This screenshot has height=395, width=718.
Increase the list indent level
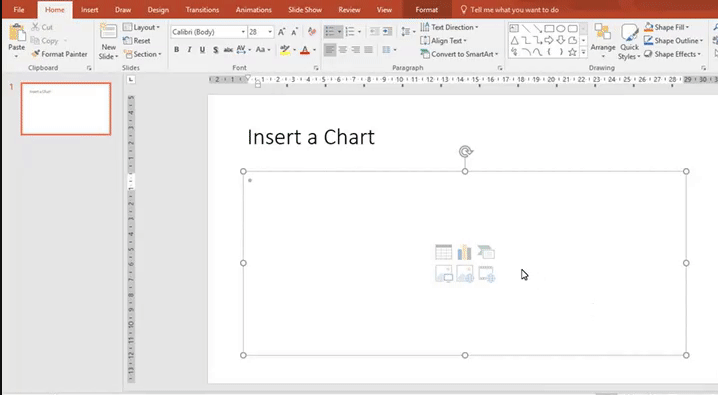[x=387, y=32]
